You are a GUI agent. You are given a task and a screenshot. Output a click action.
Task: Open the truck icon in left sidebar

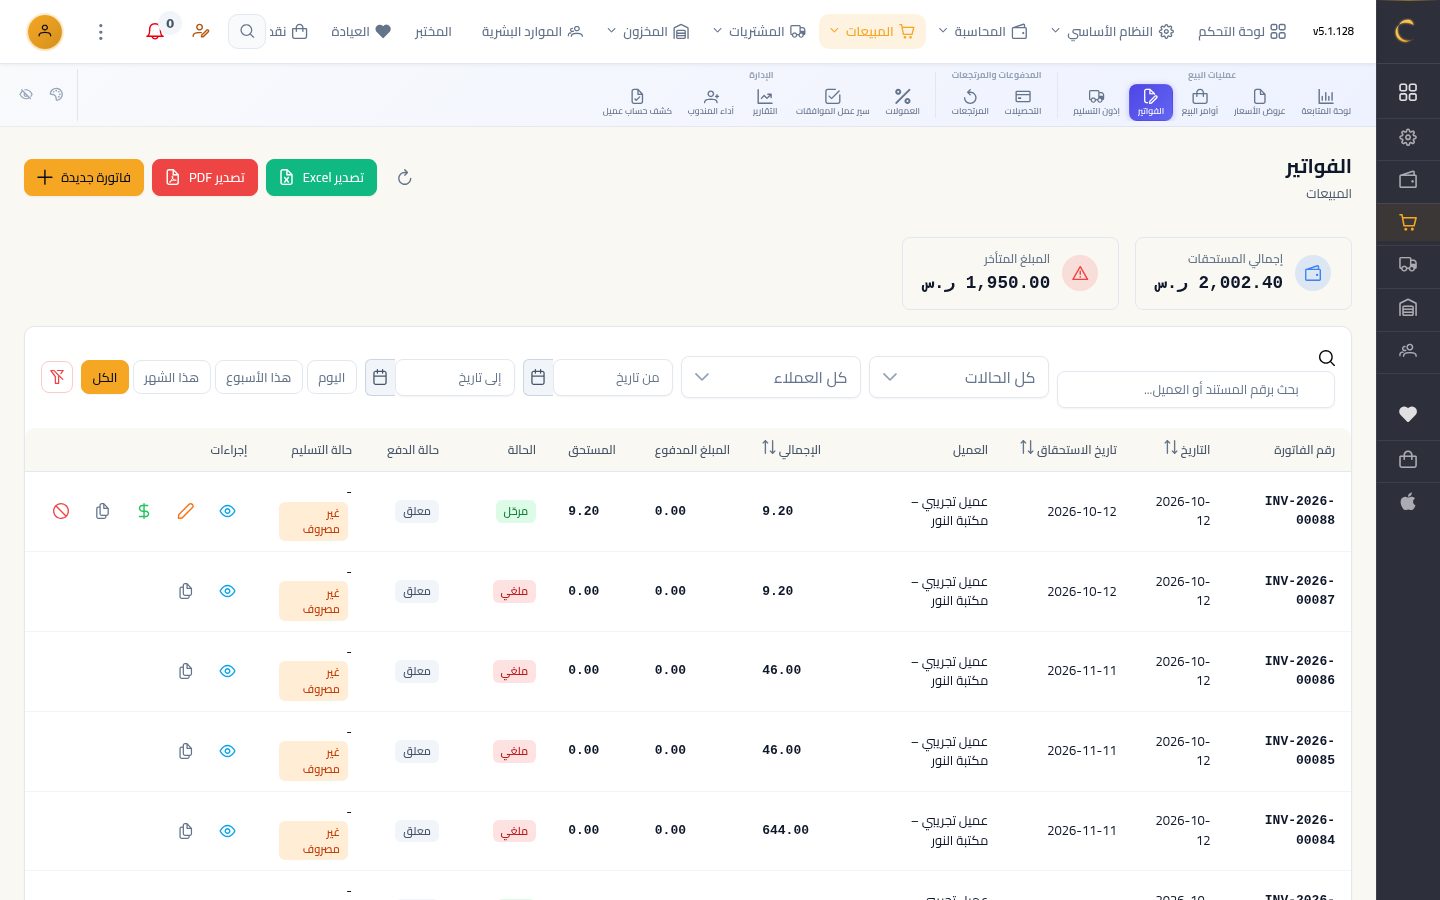point(1408,265)
